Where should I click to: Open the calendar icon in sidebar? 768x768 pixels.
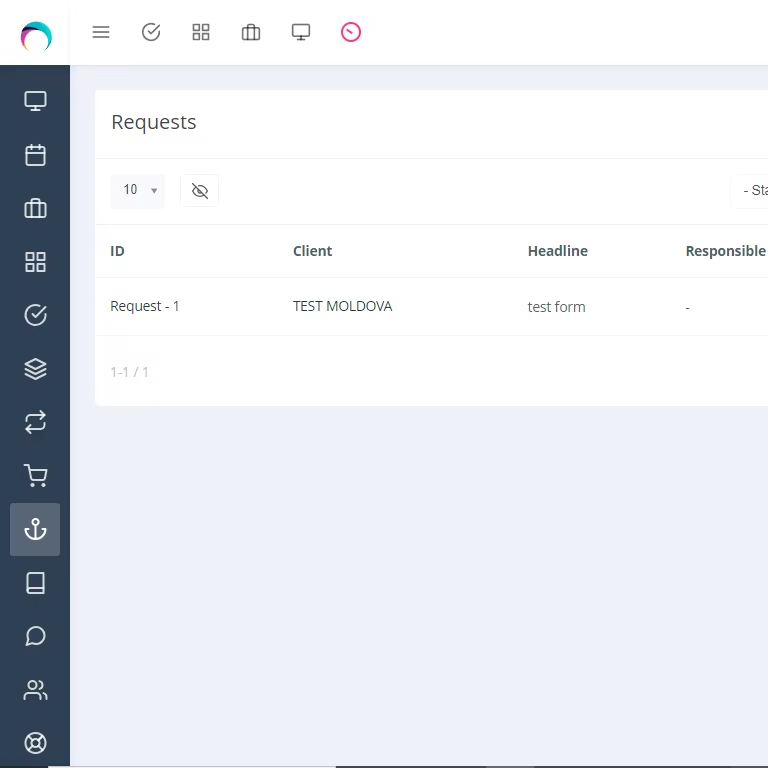coord(35,155)
